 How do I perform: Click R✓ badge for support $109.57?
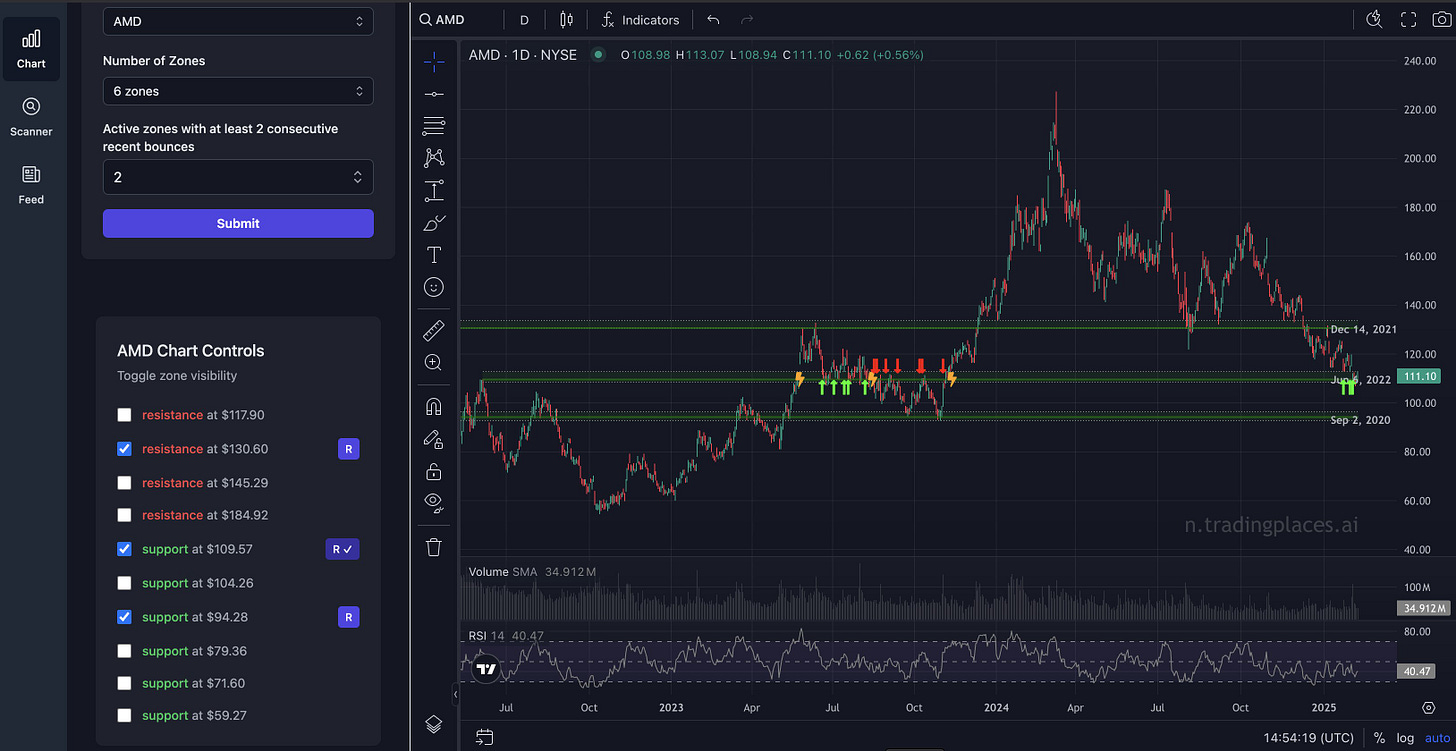342,549
